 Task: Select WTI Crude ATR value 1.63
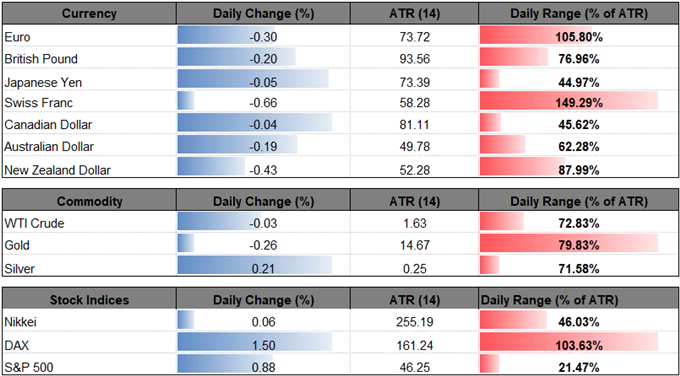416,224
